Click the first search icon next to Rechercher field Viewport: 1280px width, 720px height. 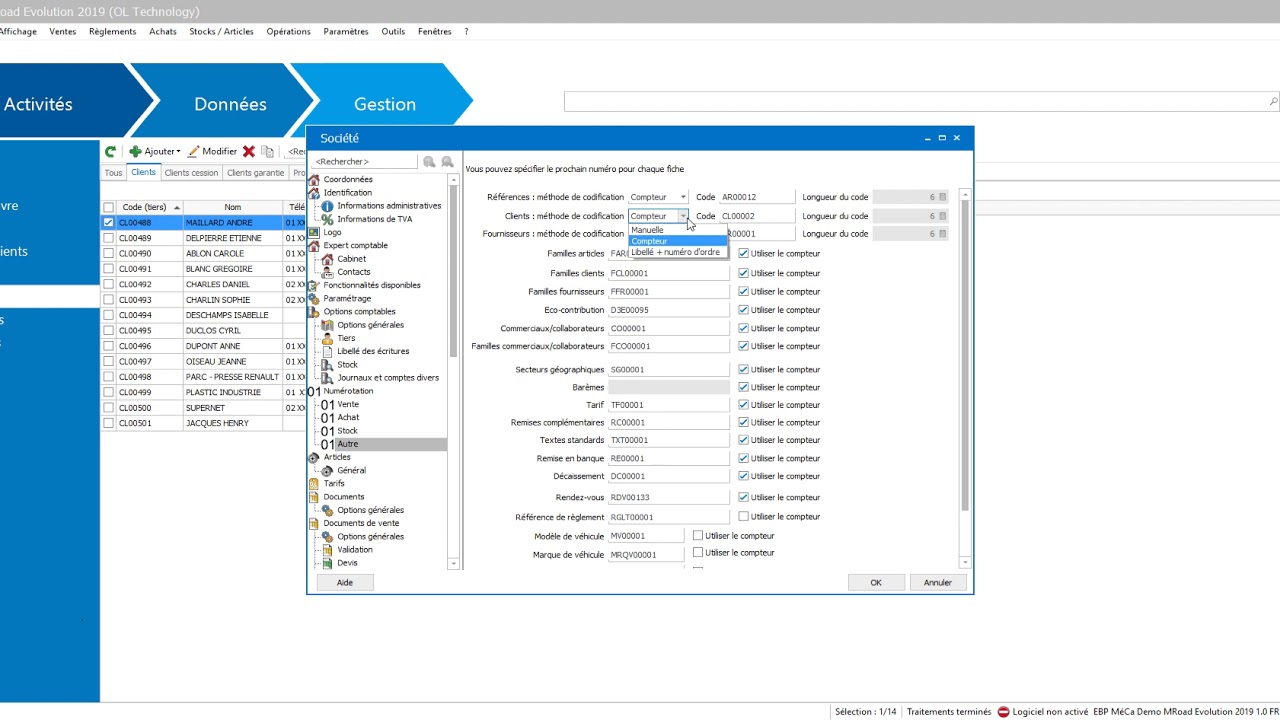pos(429,162)
